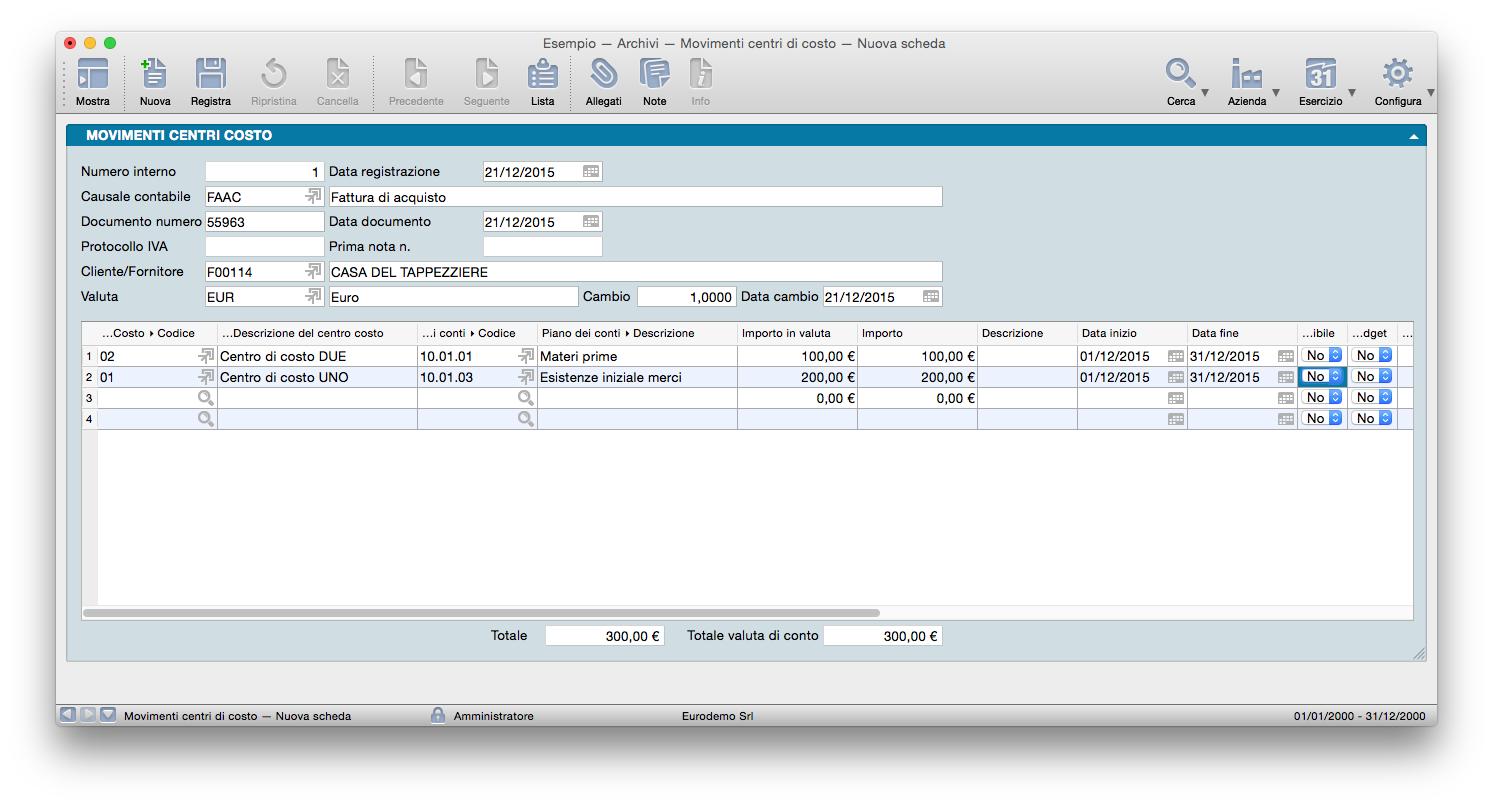This screenshot has height=806, width=1493.
Task: Open Data fine calendar in row 2
Action: point(1286,377)
